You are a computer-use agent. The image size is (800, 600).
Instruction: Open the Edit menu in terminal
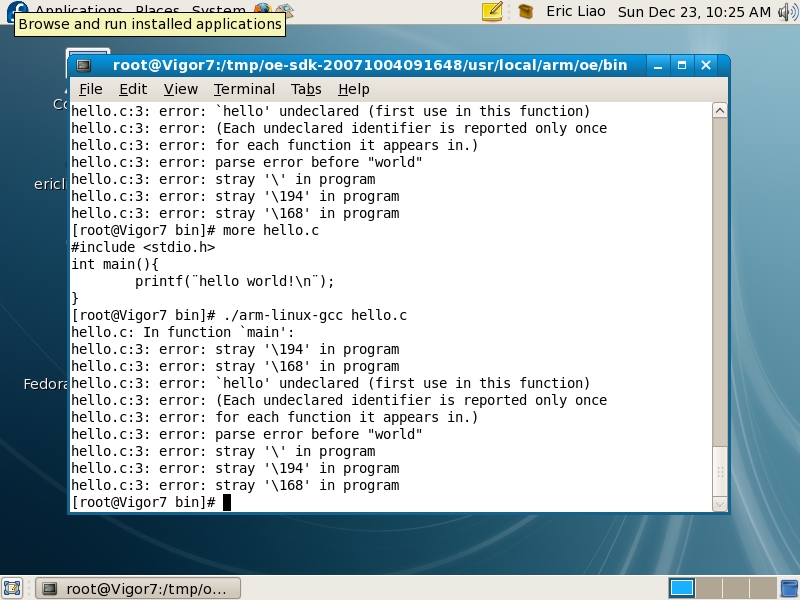133,89
